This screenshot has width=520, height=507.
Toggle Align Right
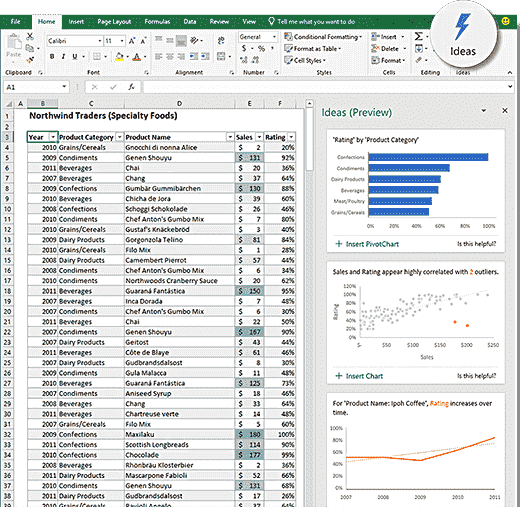click(181, 57)
